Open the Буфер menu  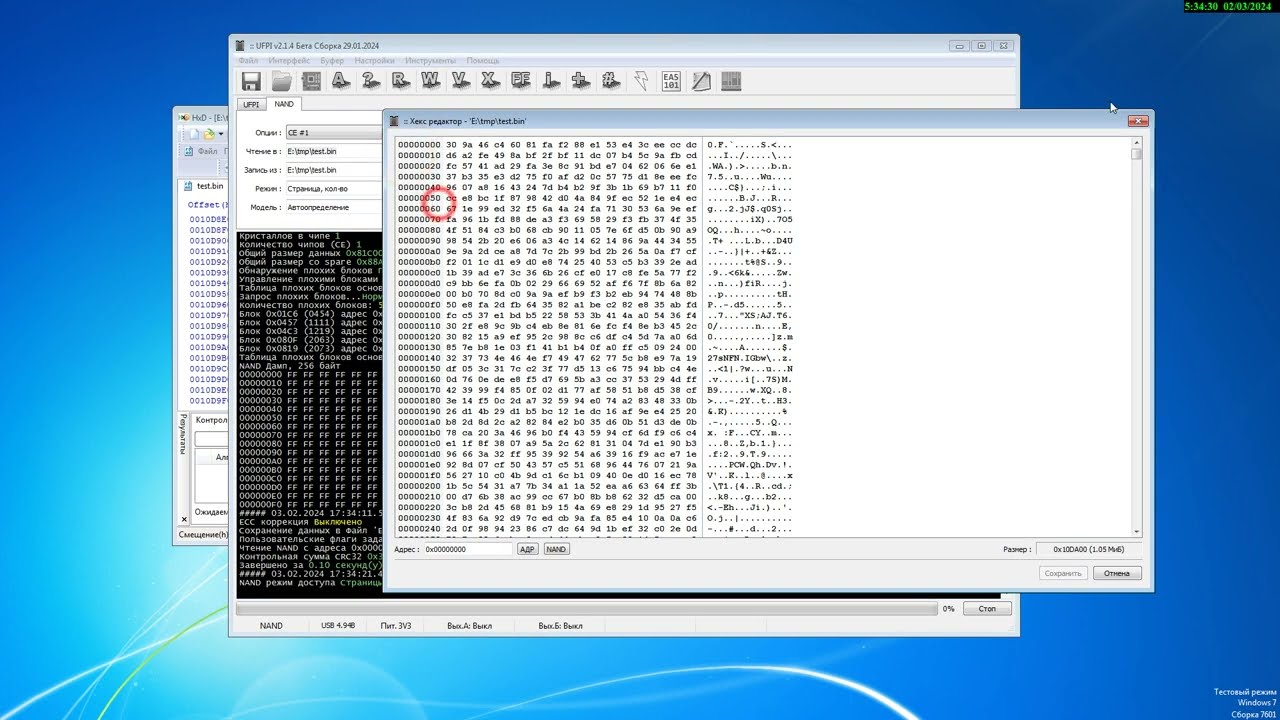pos(332,61)
